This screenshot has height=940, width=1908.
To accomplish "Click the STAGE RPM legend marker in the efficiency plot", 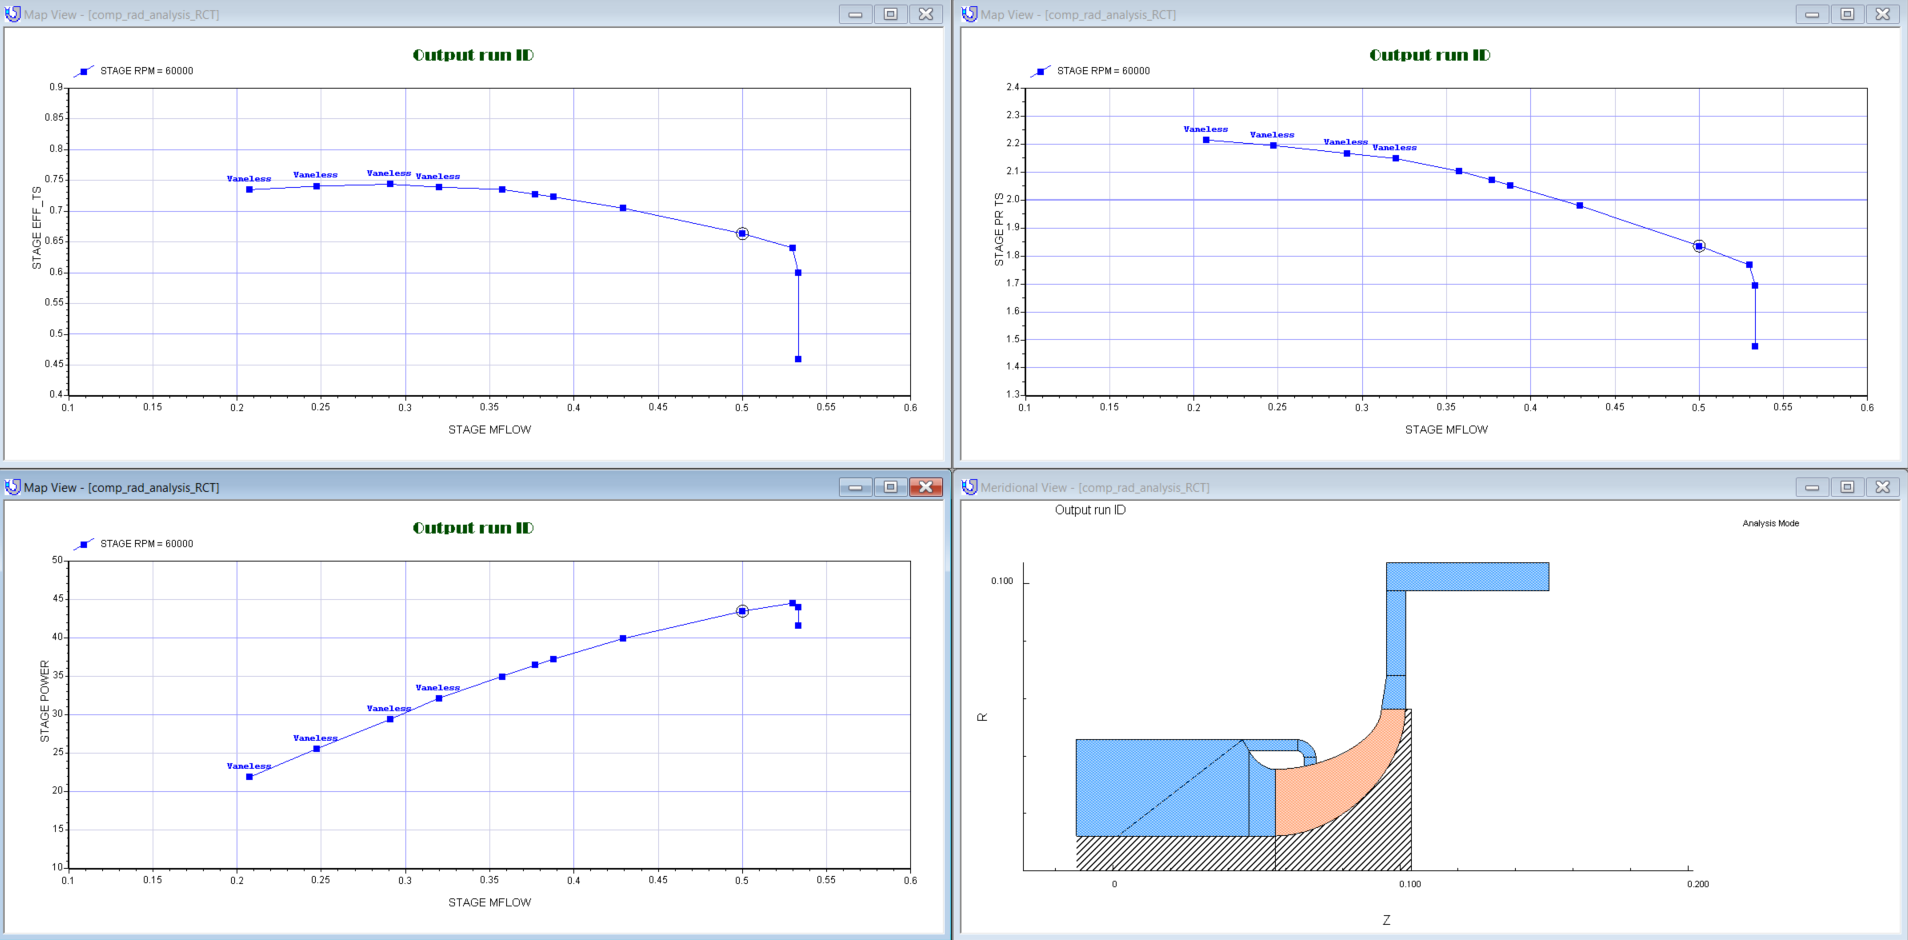I will click(x=84, y=71).
